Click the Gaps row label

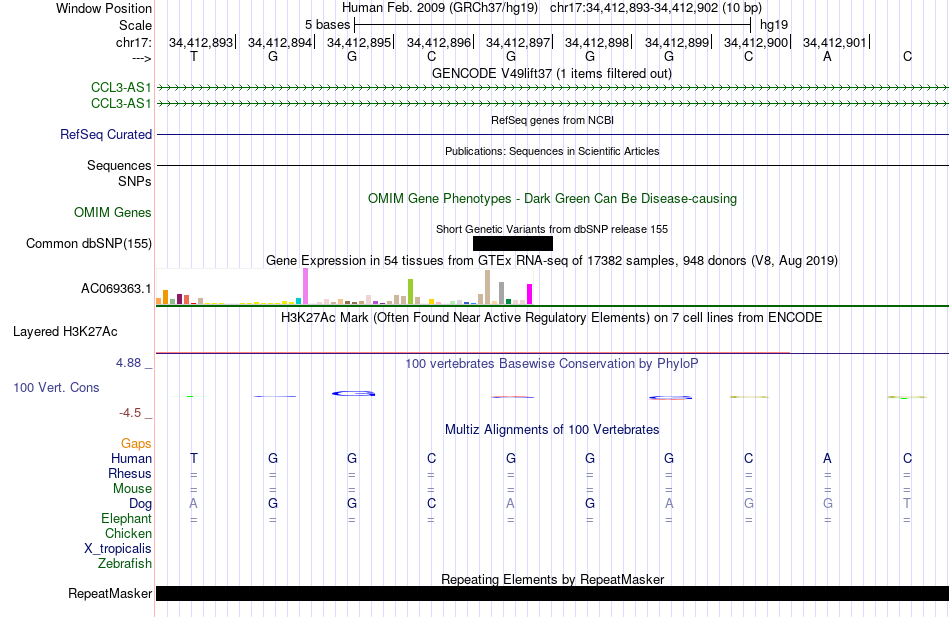136,444
